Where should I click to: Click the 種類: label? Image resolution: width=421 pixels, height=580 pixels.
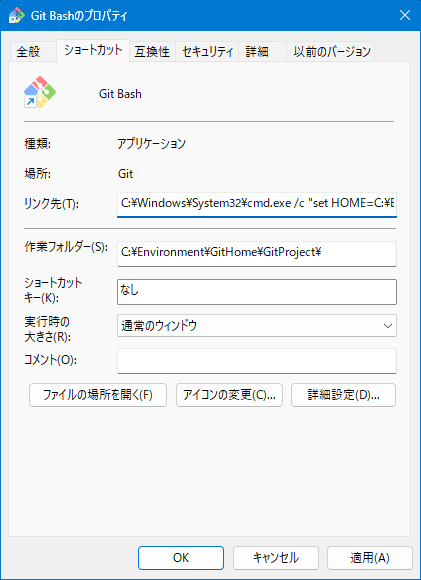(37, 144)
